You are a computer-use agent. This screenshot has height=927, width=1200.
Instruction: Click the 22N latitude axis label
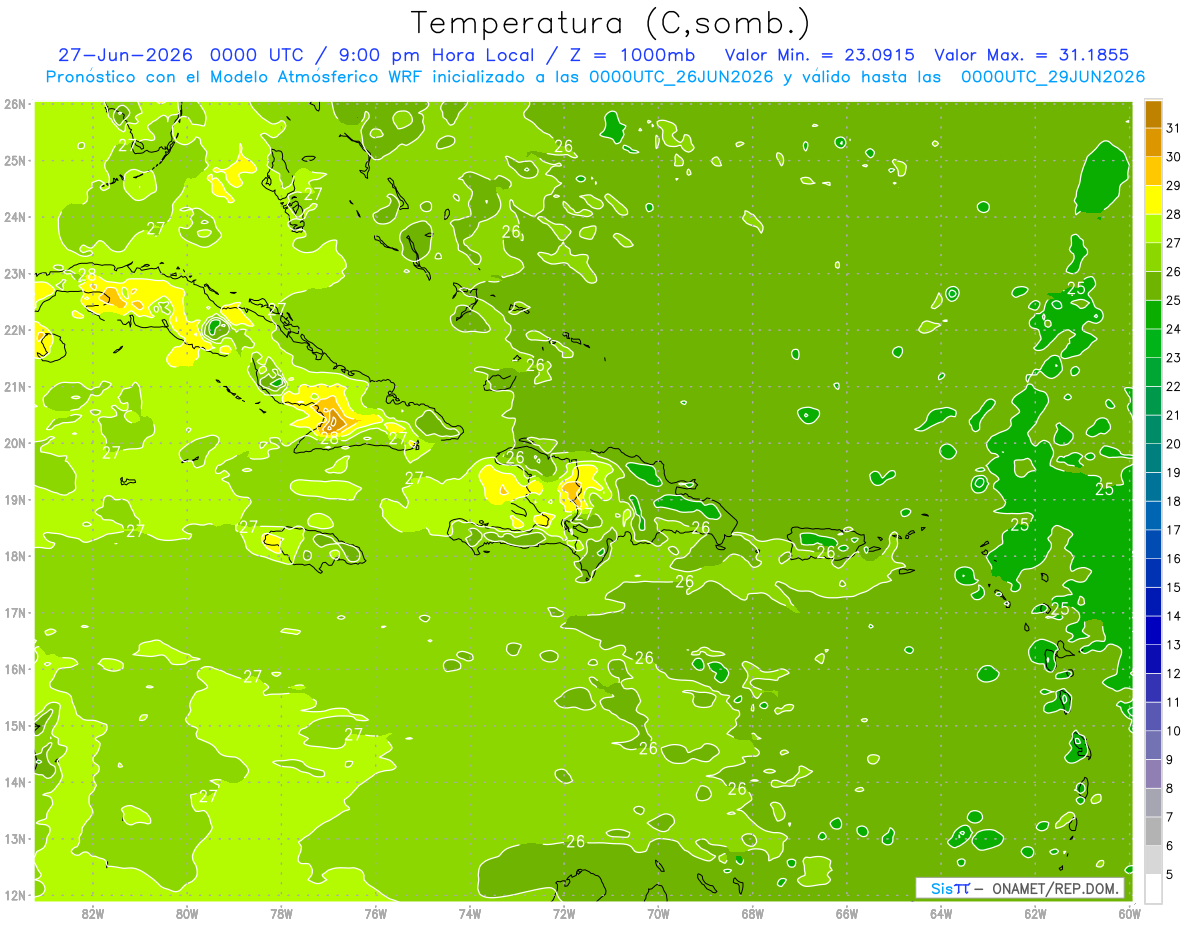(14, 330)
